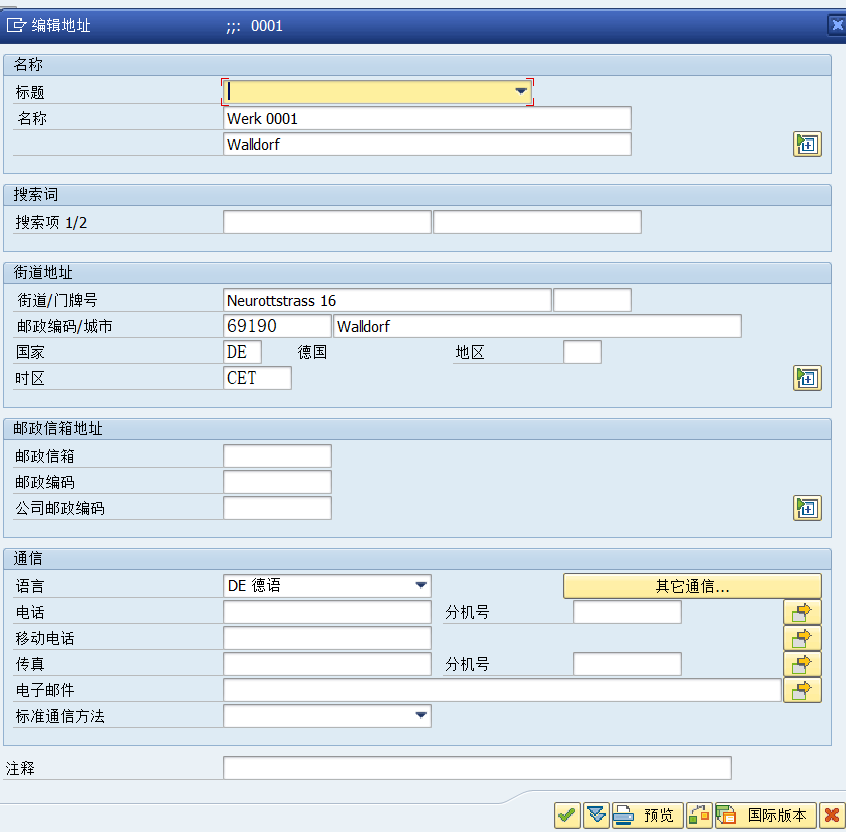Click the 通信 section header
The image size is (846, 832).
pos(417,558)
